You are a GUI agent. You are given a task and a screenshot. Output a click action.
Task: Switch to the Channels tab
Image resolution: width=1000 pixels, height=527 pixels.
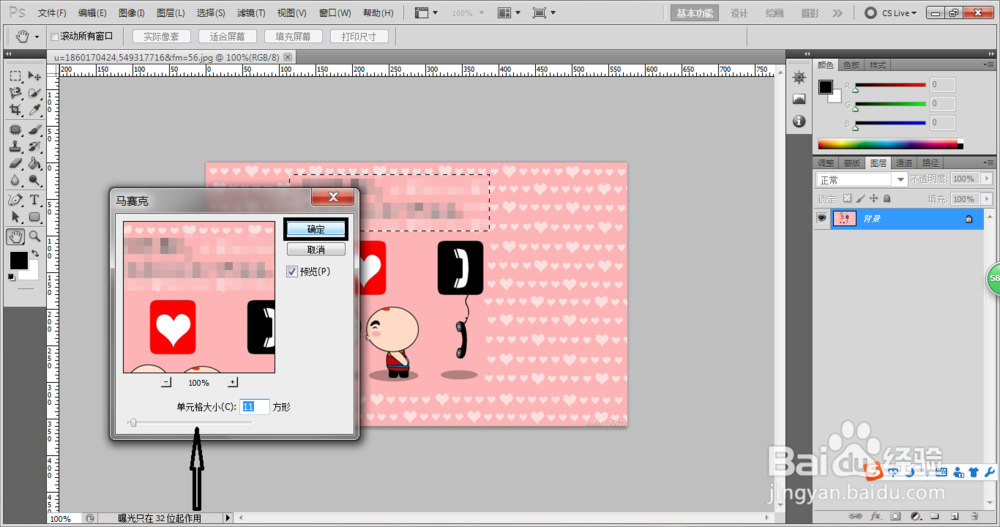tap(904, 163)
